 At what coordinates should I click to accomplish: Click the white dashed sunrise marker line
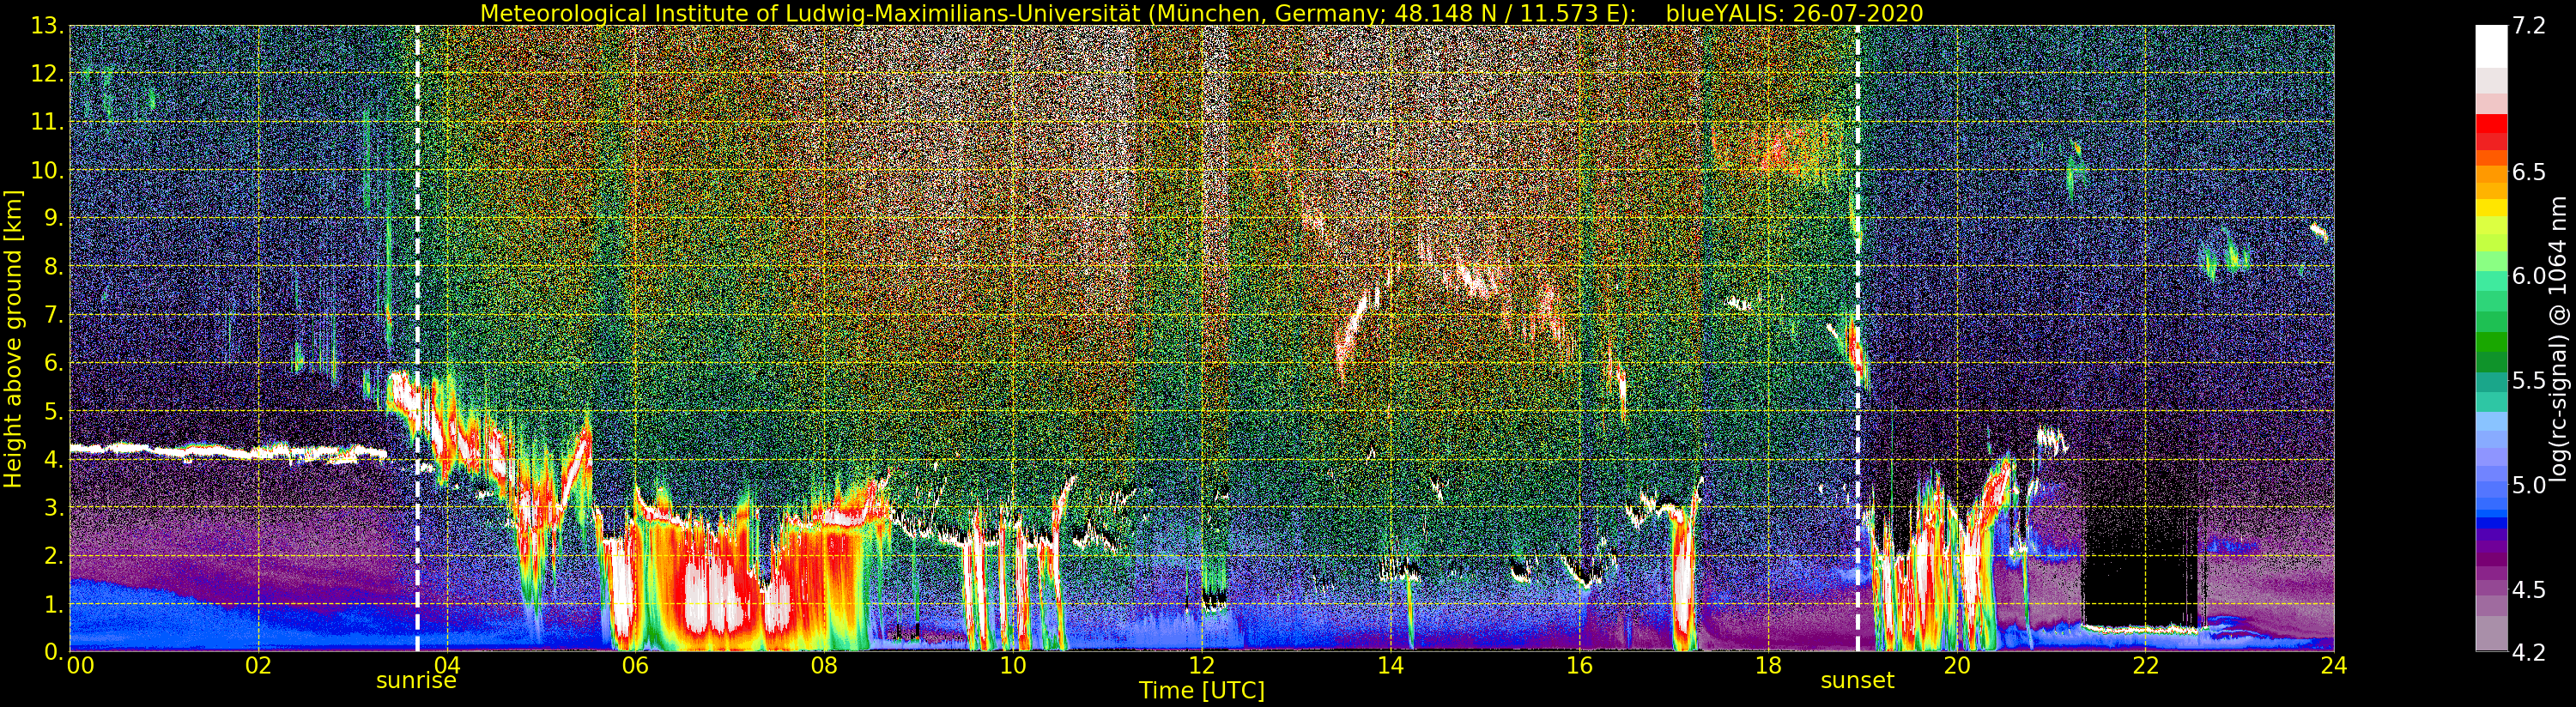pos(417,338)
